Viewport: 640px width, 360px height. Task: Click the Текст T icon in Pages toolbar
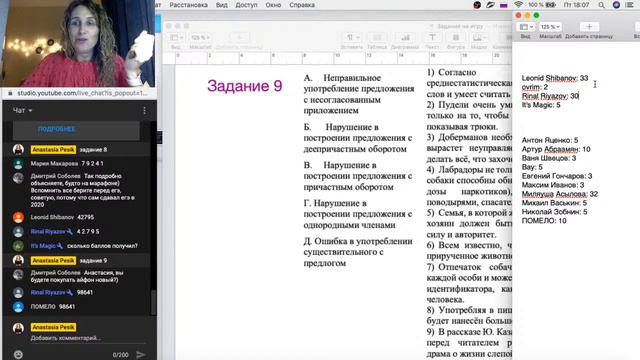pos(432,38)
